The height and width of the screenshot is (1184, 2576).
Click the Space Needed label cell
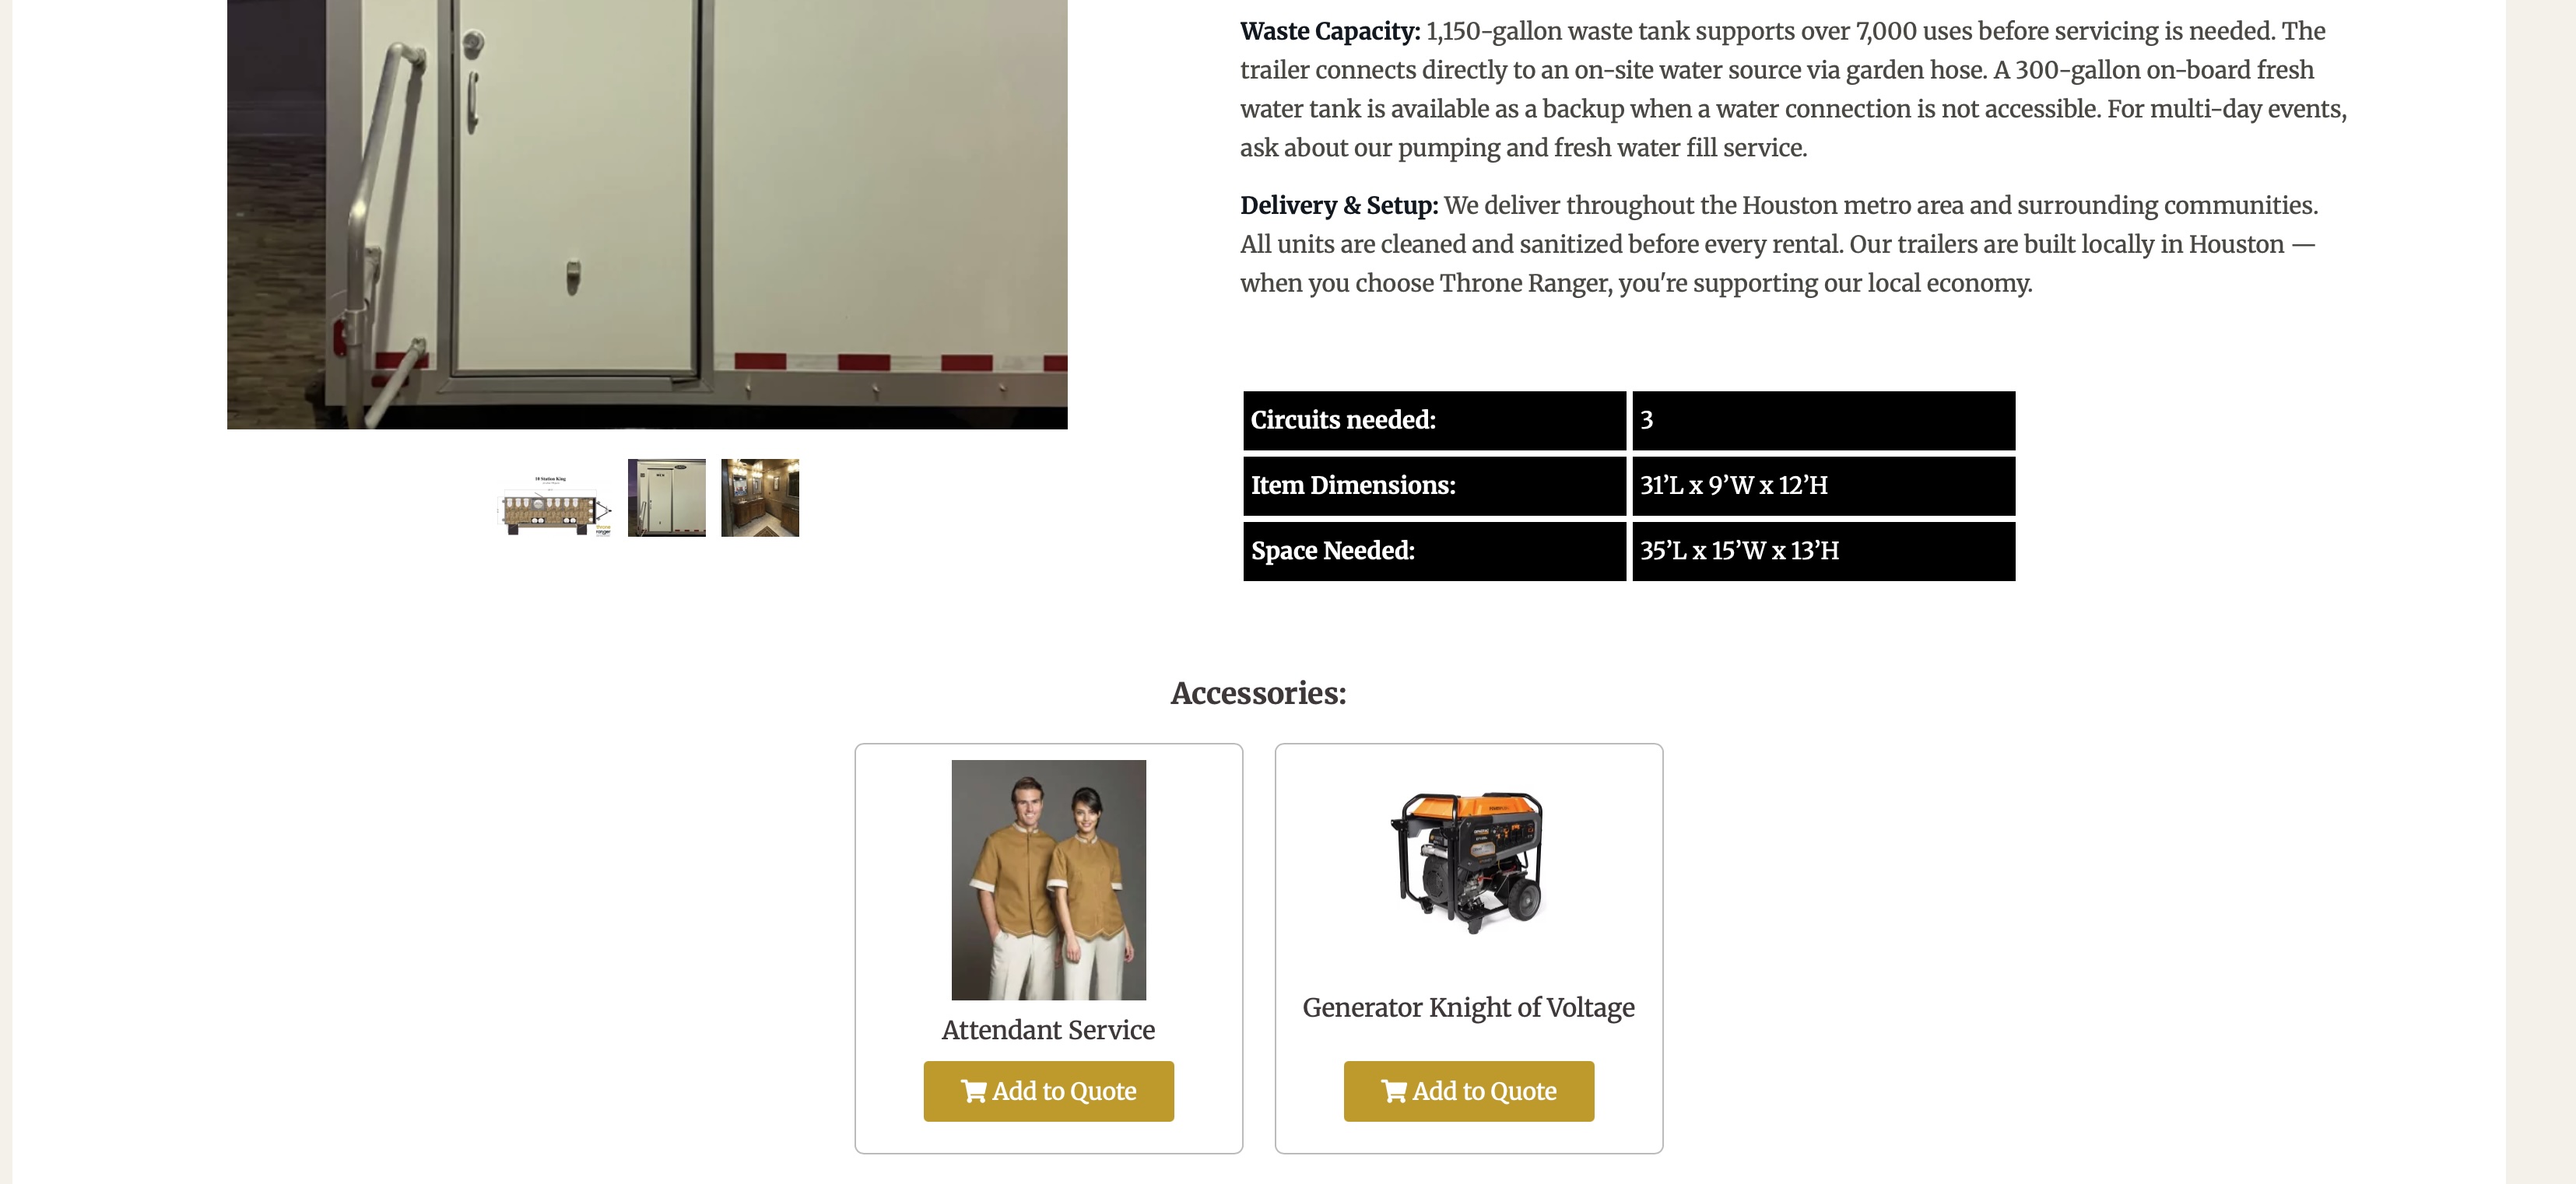[1434, 551]
